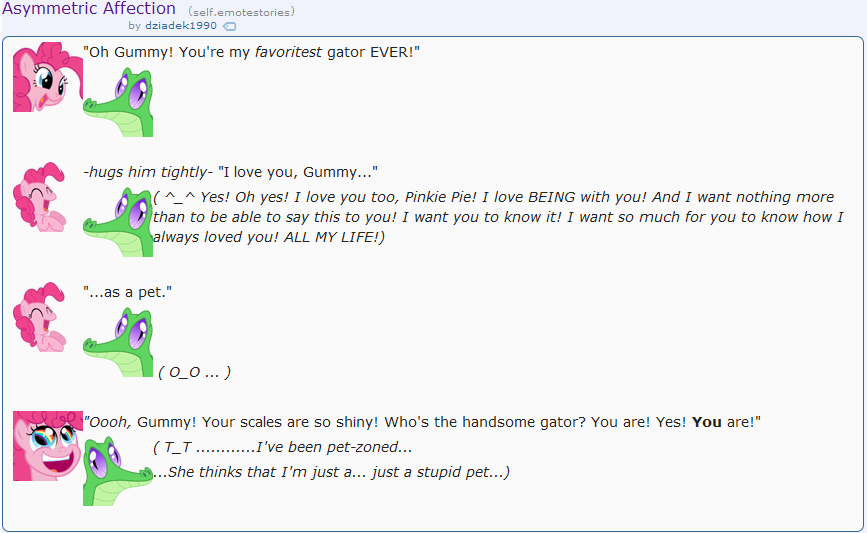Open the "Asymmetric Affection" post title
Image resolution: width=867 pixels, height=533 pixels.
coord(89,9)
